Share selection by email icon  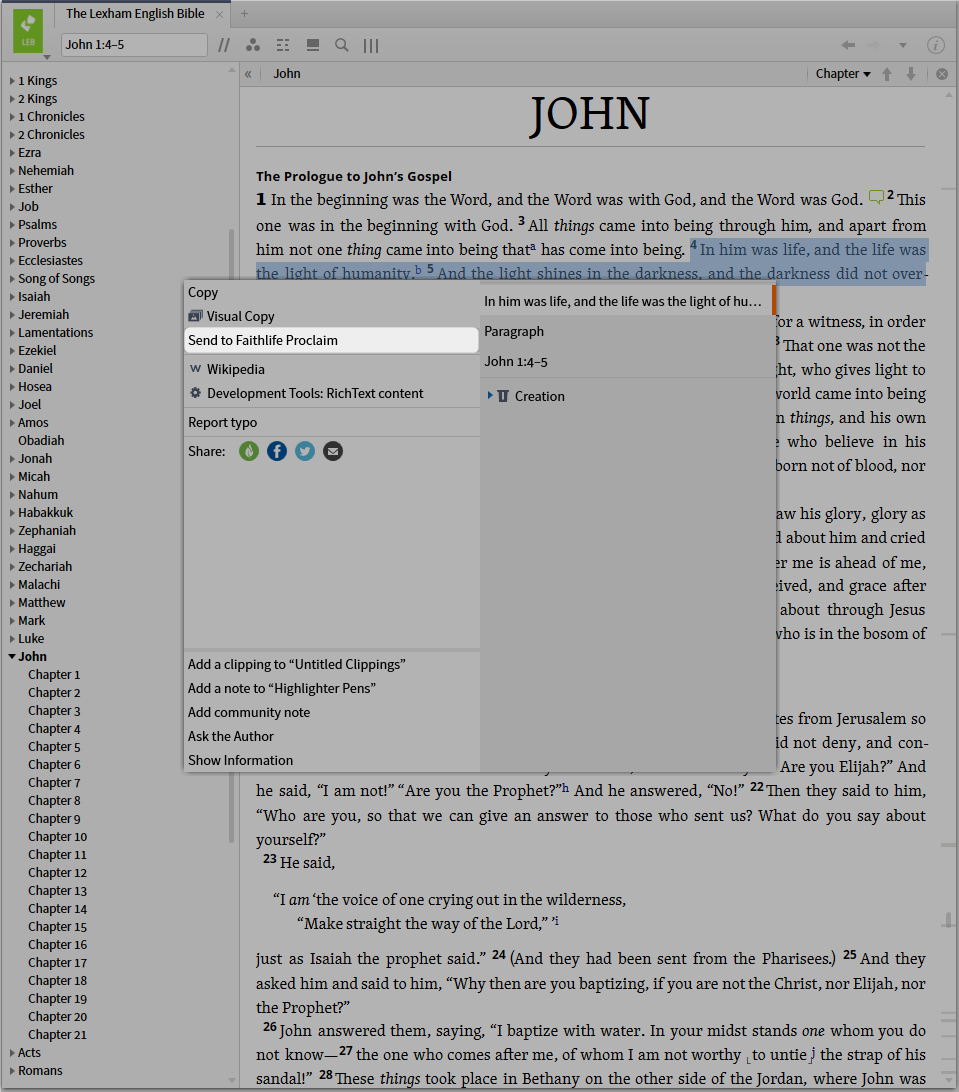tap(333, 451)
